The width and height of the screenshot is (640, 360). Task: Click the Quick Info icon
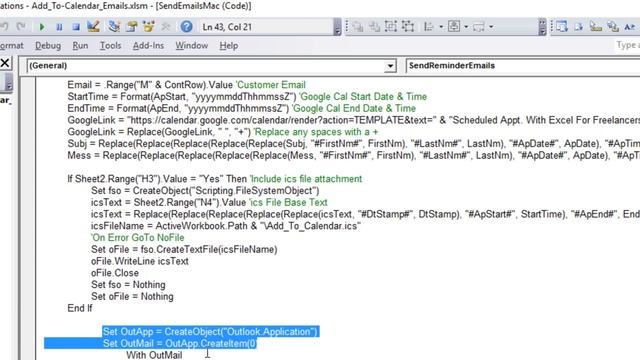pos(596,27)
